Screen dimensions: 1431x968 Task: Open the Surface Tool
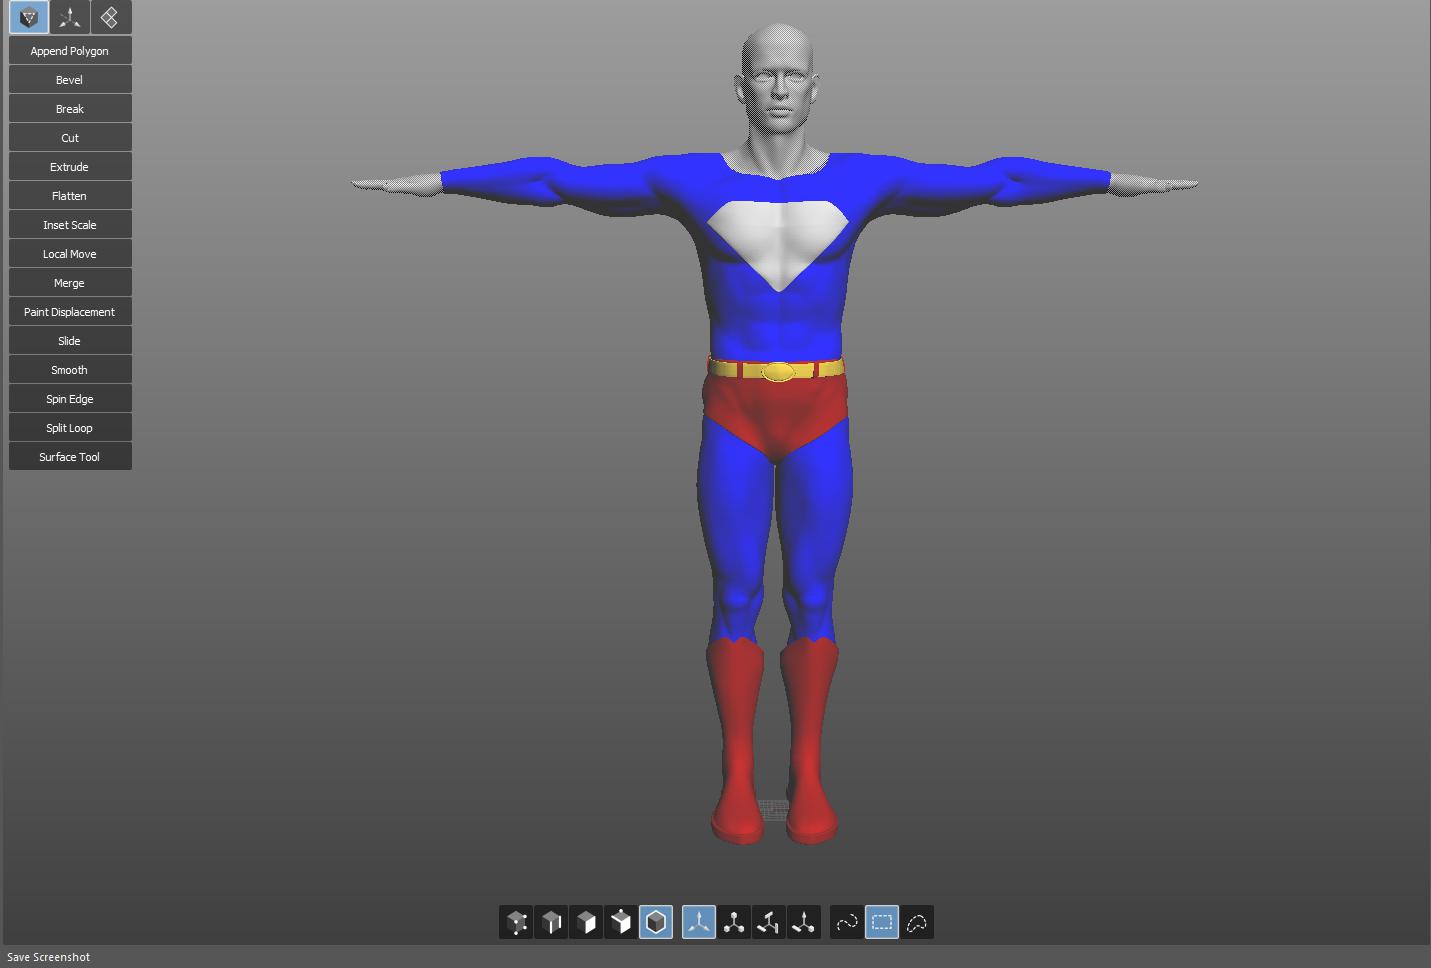70,457
